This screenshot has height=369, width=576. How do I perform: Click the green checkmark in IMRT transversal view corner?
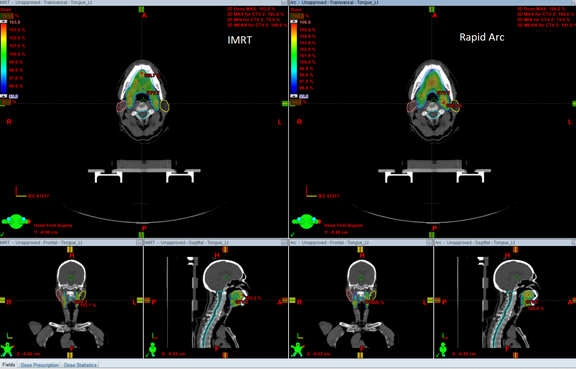[x=3, y=234]
